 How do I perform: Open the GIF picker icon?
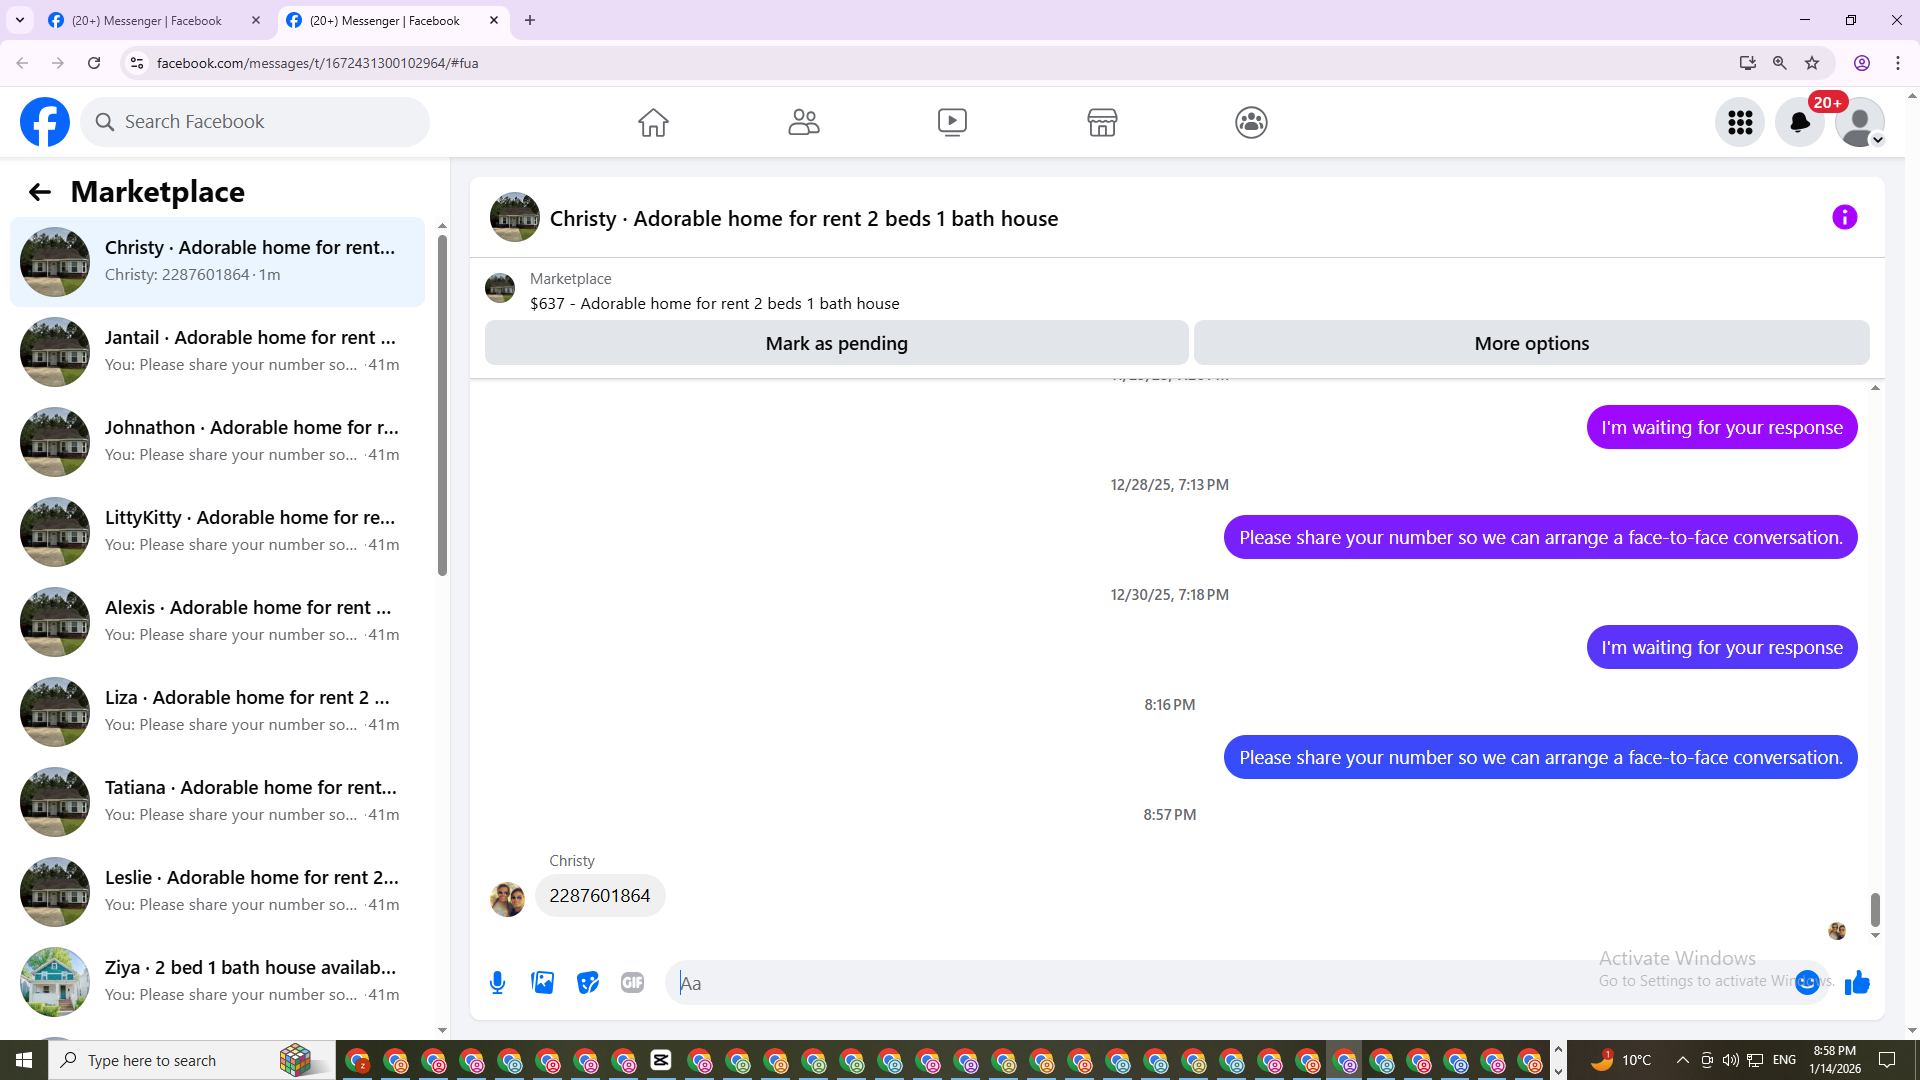coord(632,983)
